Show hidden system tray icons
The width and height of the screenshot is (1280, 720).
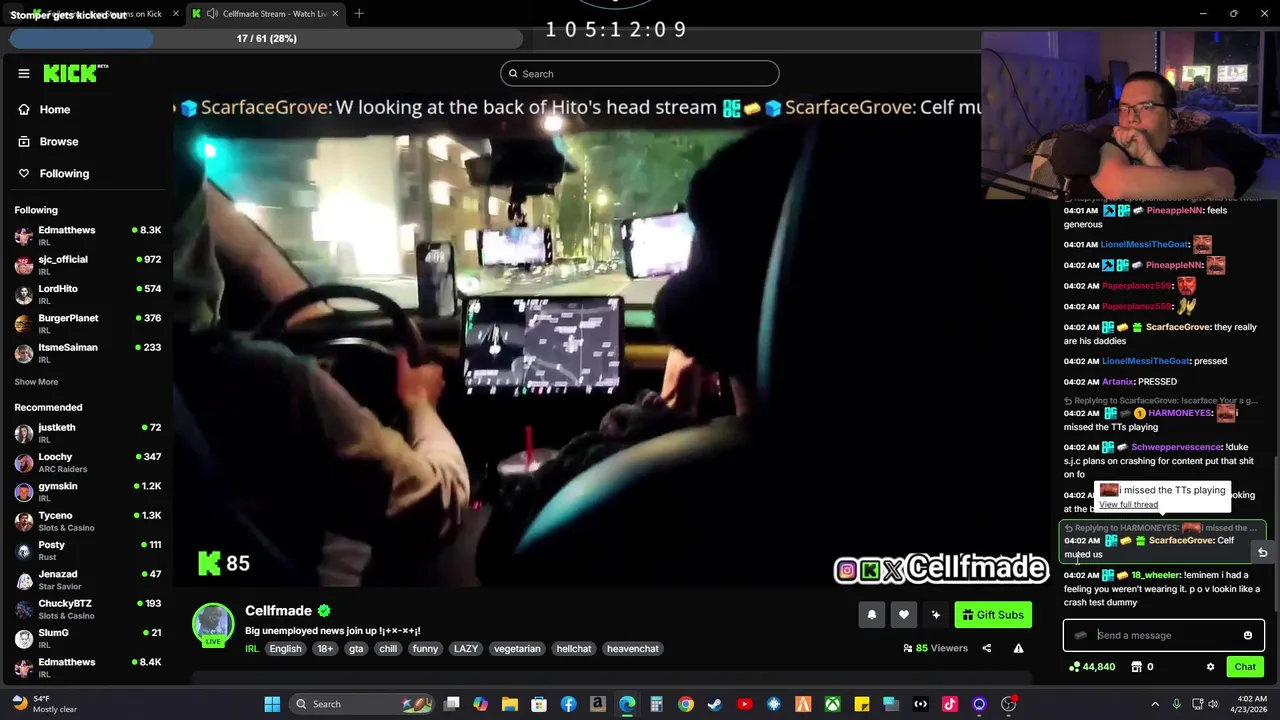tap(1155, 704)
